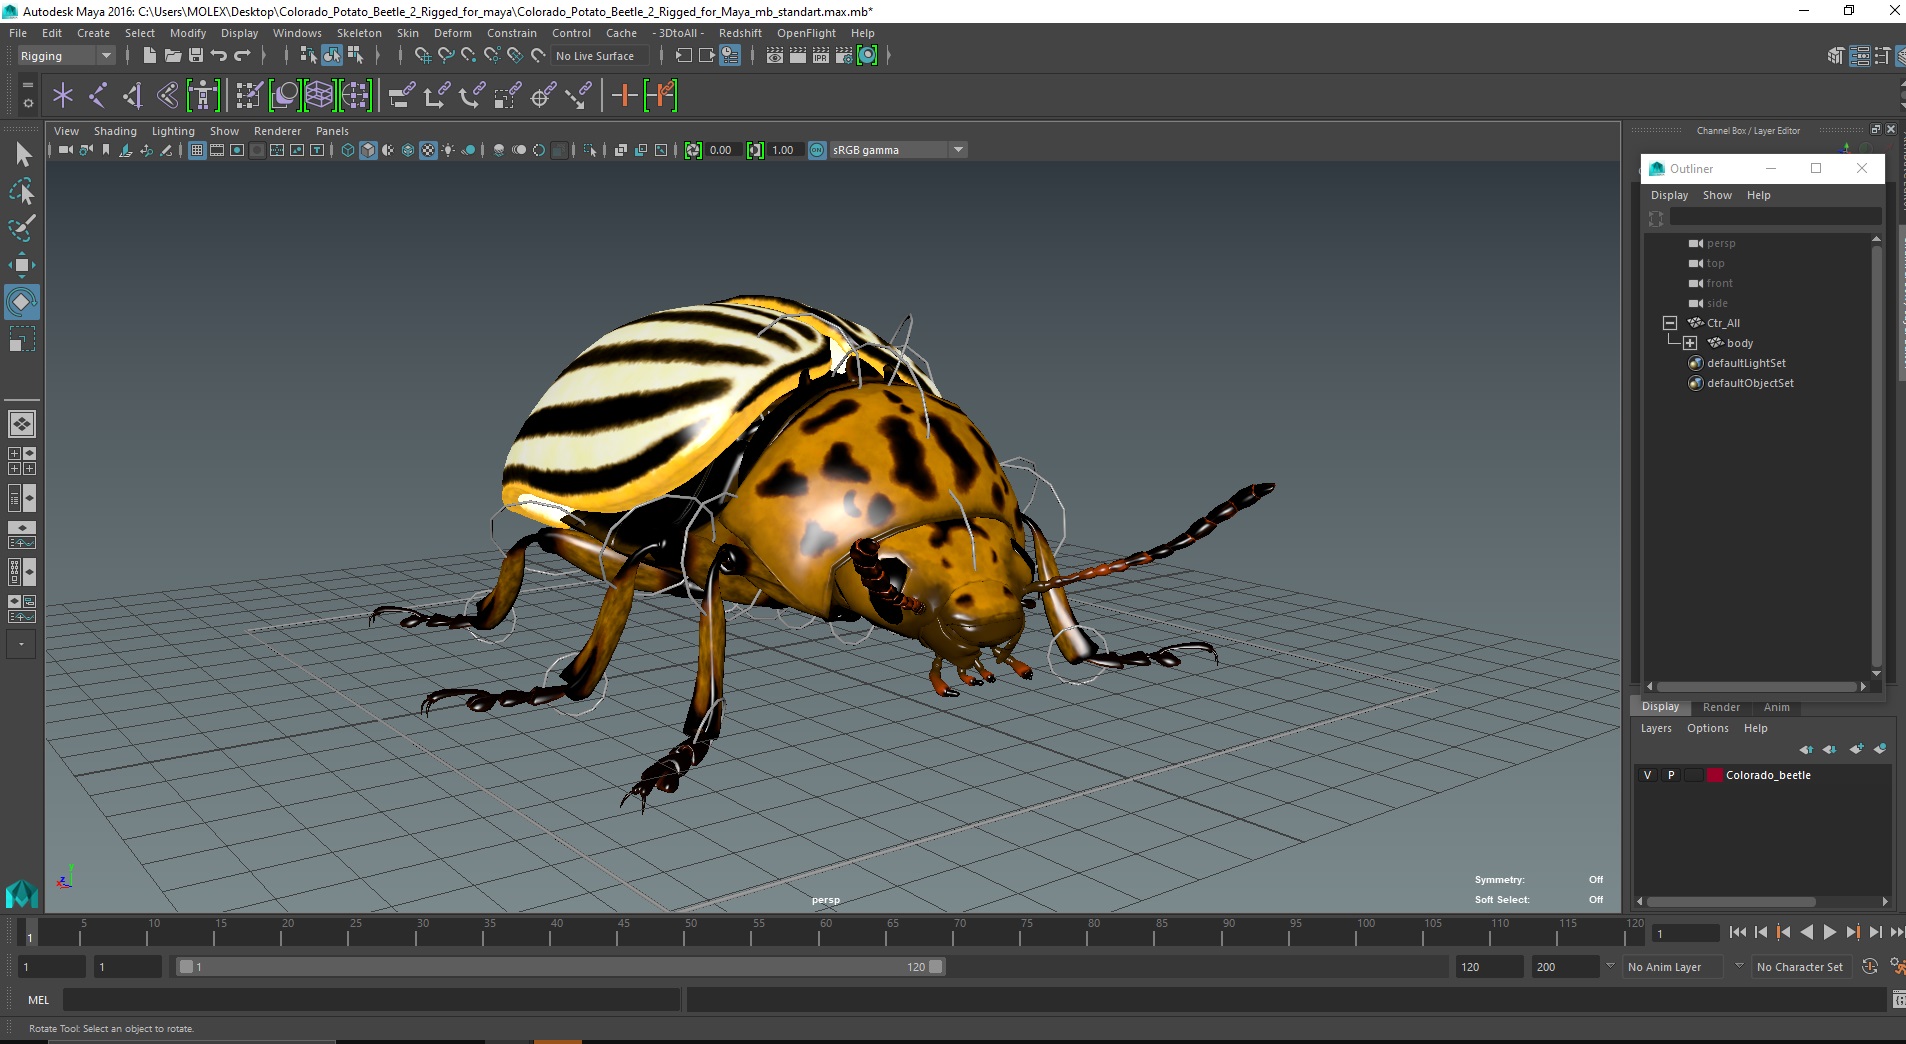The width and height of the screenshot is (1906, 1044).
Task: Switch to the Render layer tab
Action: tap(1721, 707)
